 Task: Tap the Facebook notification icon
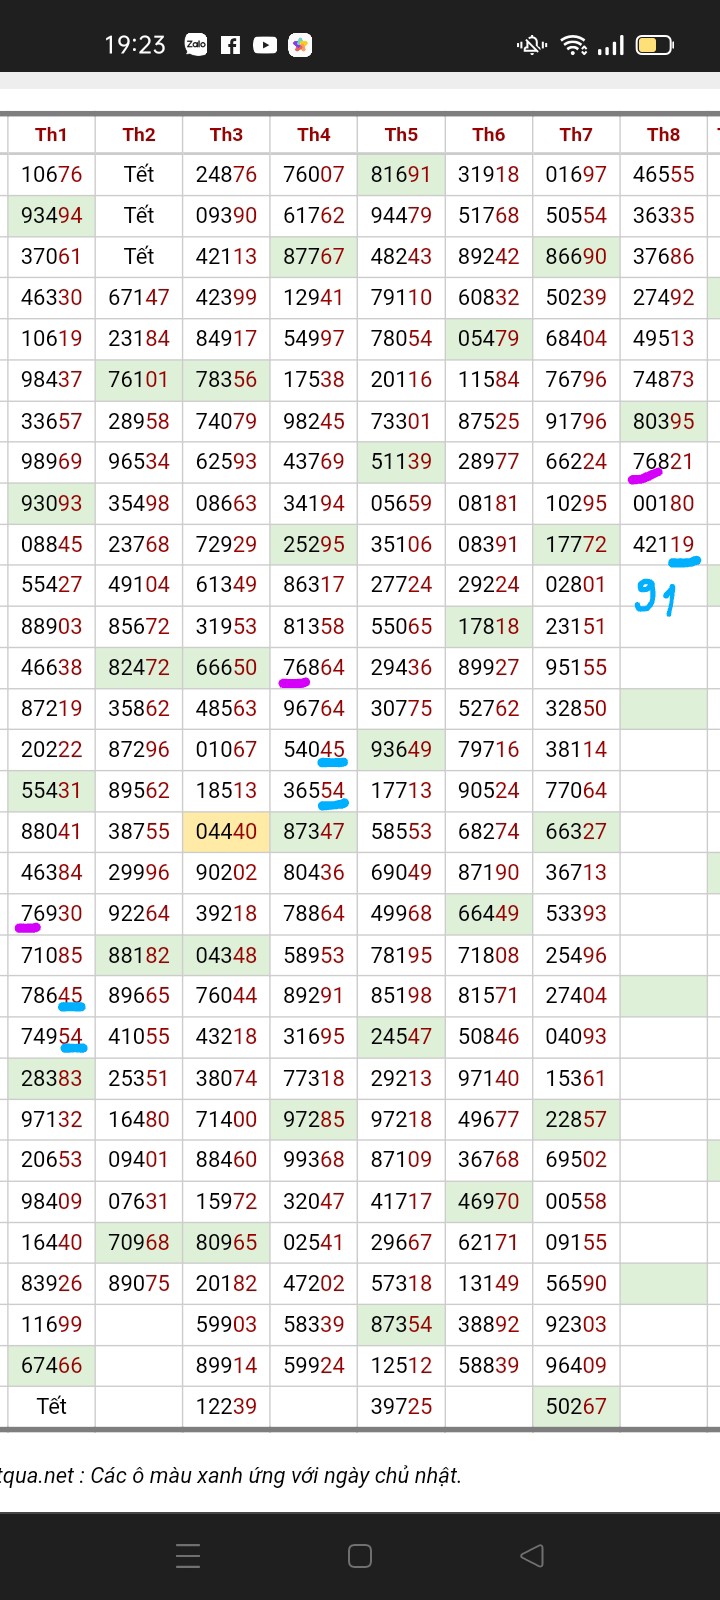pos(230,44)
